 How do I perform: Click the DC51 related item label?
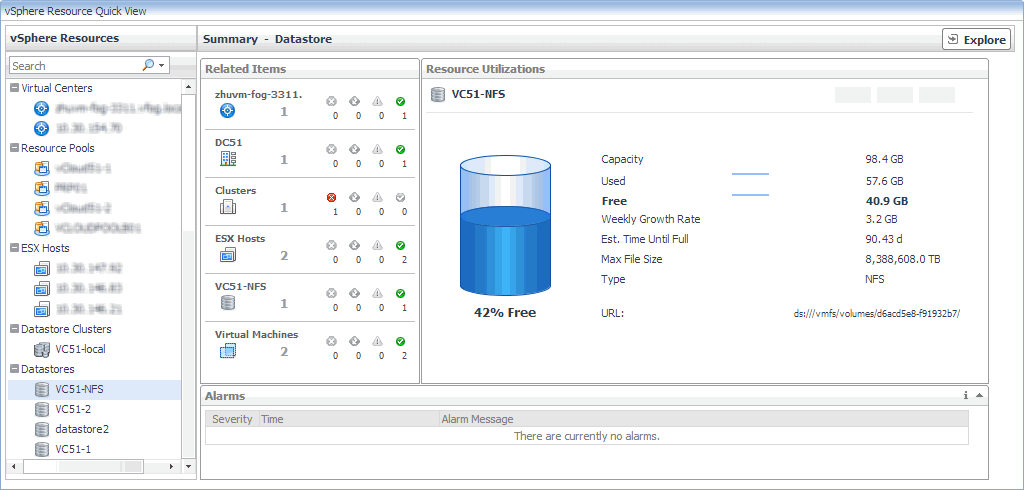229,142
